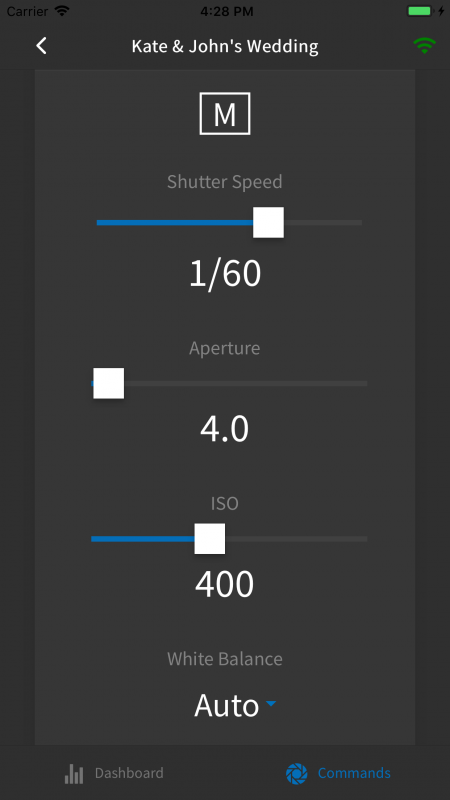
Task: Tap the 1/60 shutter speed value
Action: pos(225,273)
